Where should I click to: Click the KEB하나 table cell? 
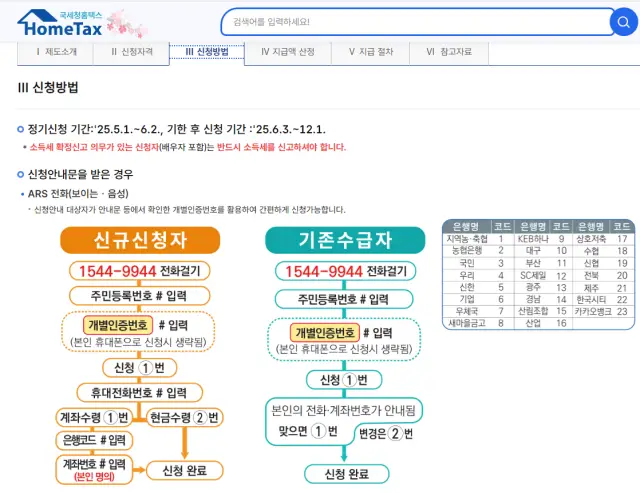533,239
